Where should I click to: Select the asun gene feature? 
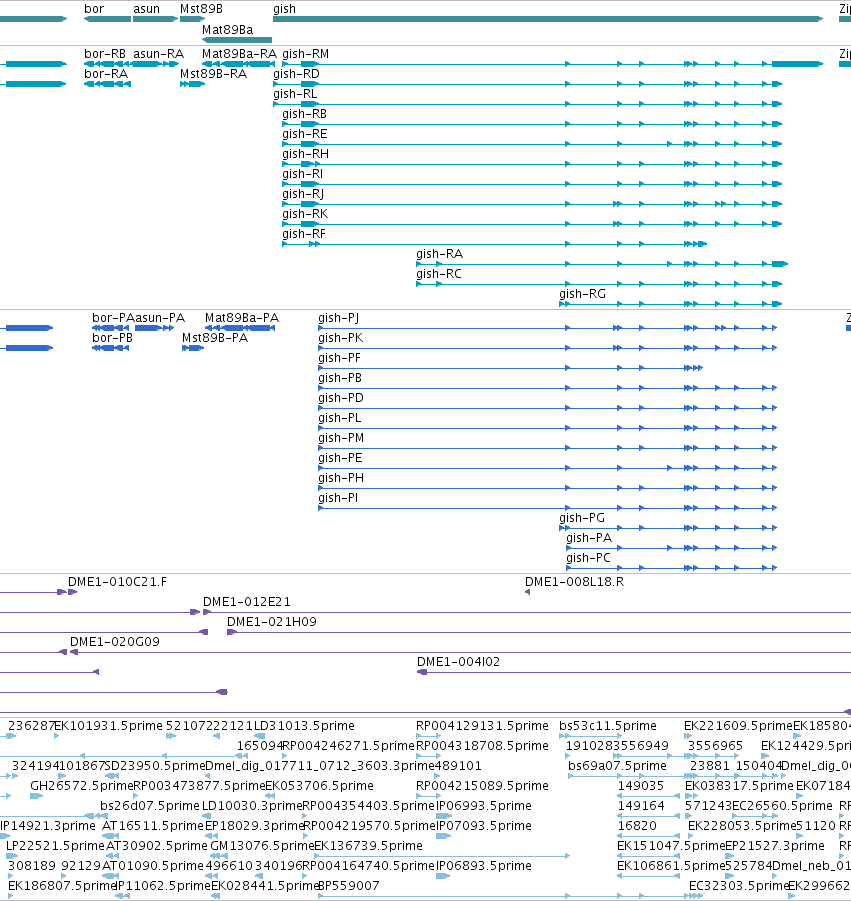(x=155, y=19)
